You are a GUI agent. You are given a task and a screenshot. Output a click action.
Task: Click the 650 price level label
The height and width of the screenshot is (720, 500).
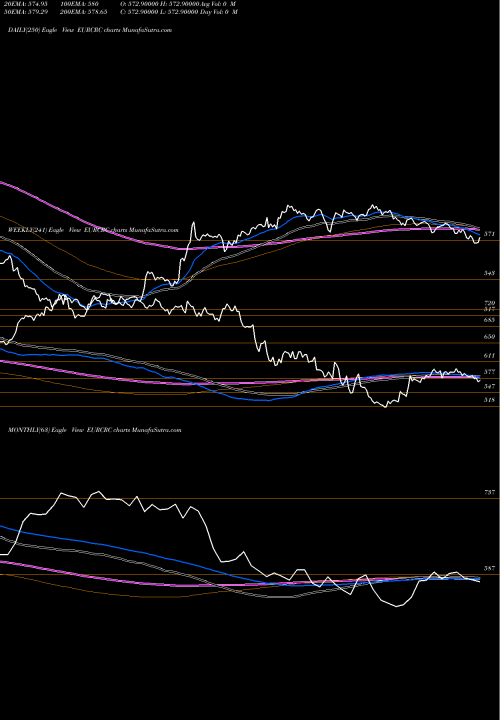[x=489, y=337]
